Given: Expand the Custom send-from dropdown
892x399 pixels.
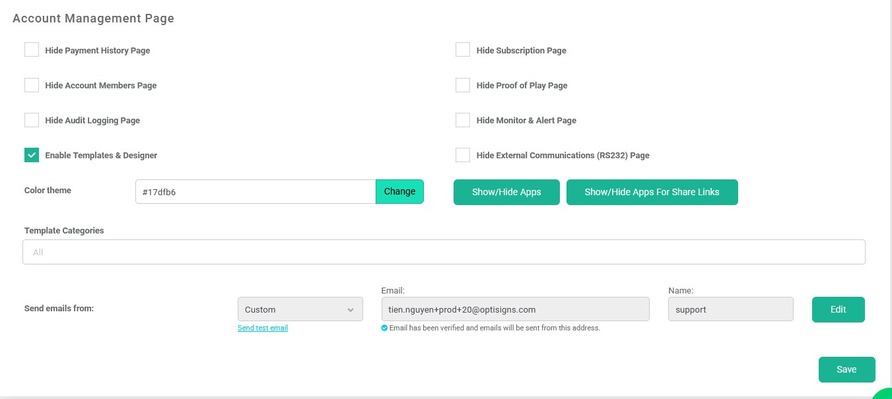Looking at the screenshot, I should point(300,309).
